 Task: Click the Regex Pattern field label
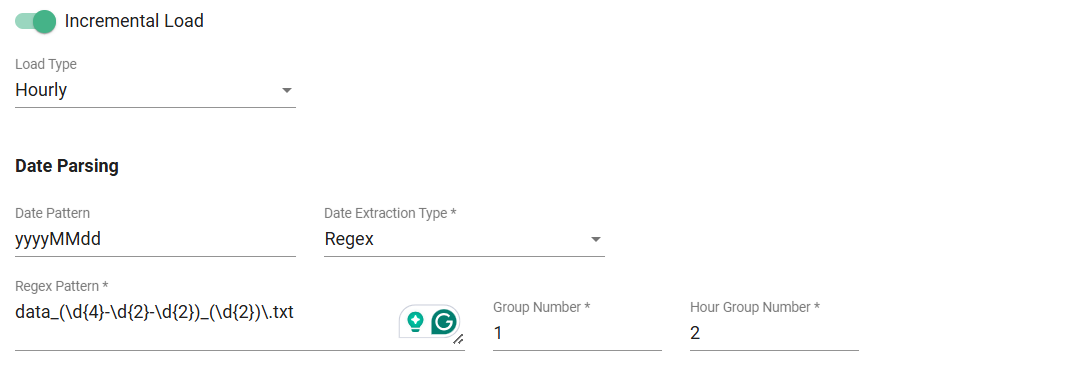point(62,286)
